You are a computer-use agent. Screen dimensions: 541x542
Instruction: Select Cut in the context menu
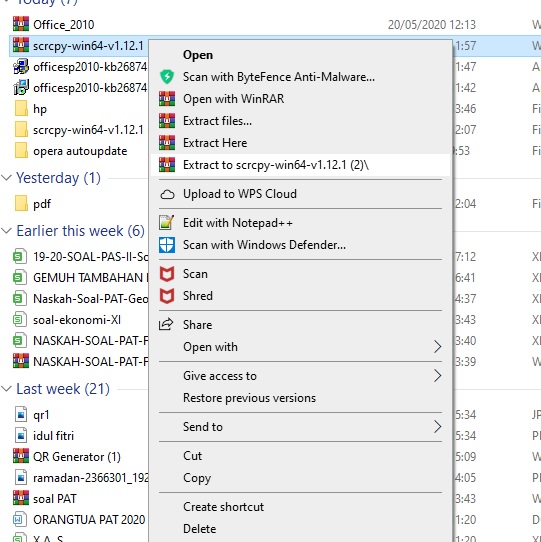coord(300,456)
